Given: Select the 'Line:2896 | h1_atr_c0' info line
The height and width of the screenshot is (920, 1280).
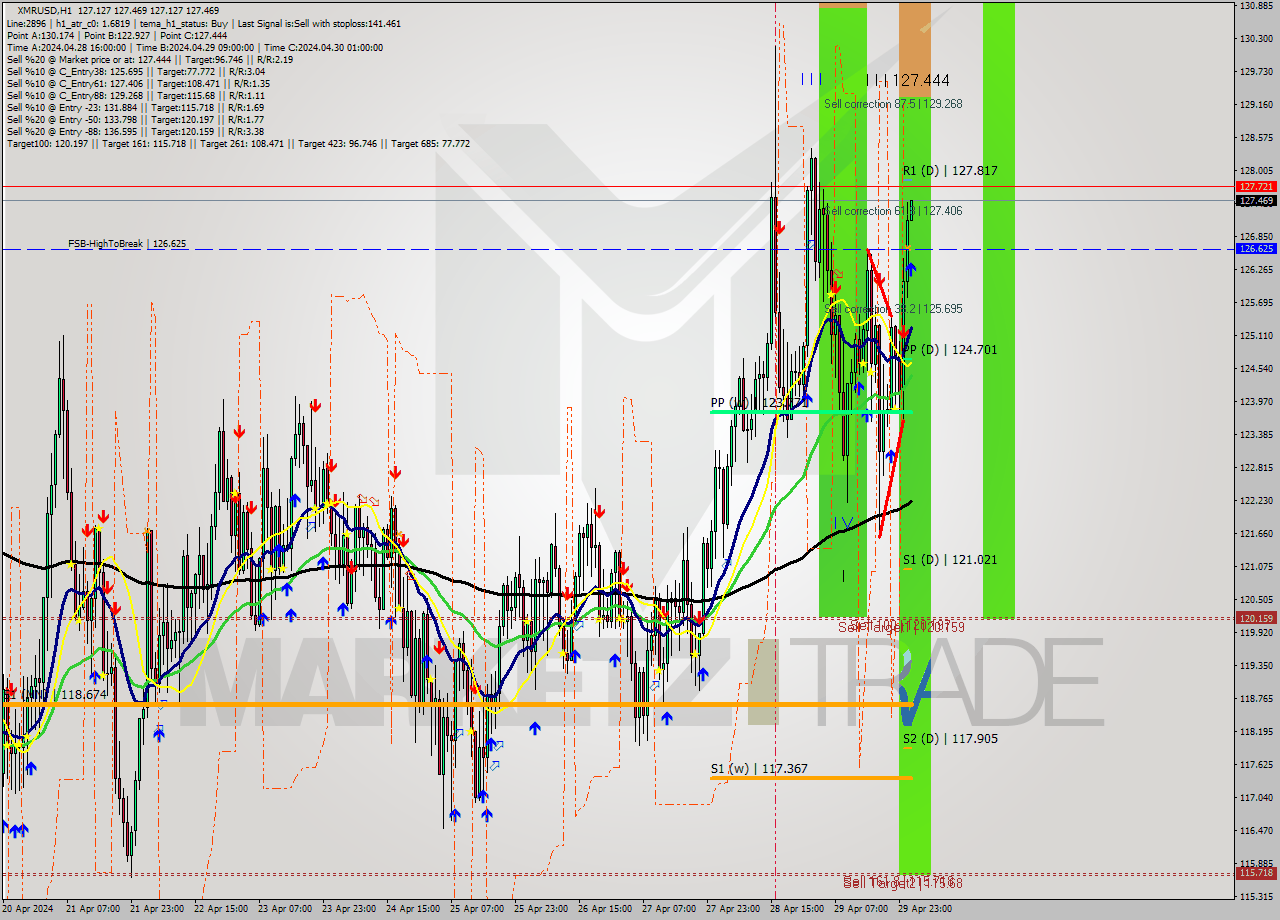Looking at the screenshot, I should pyautogui.click(x=204, y=22).
